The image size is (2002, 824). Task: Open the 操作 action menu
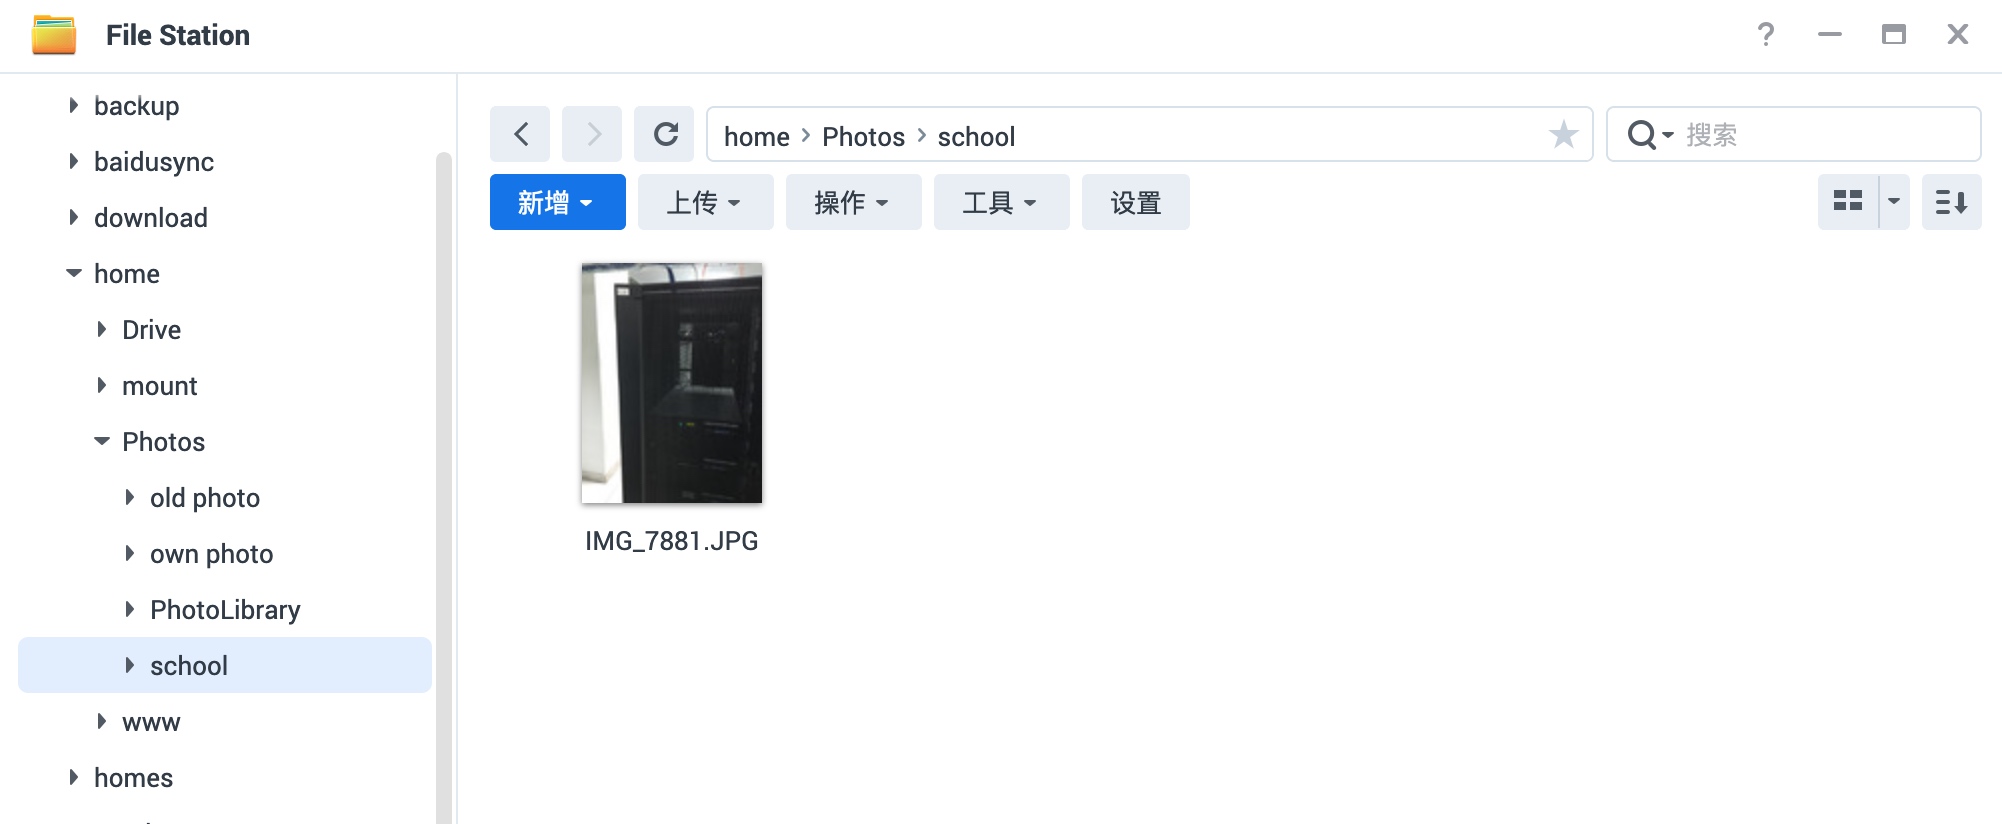854,202
